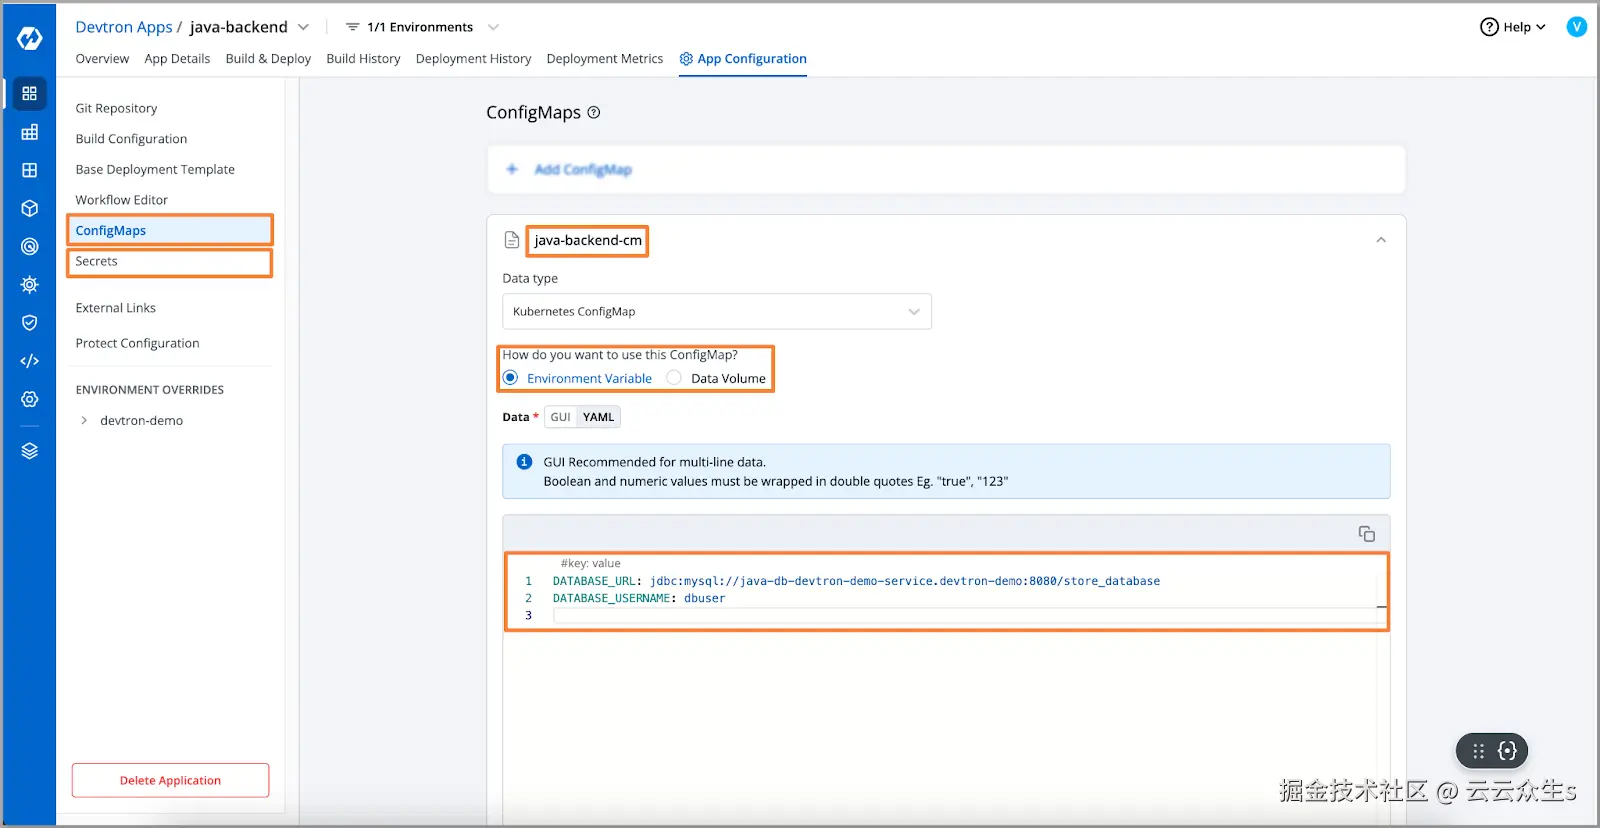Screen dimensions: 1600x828
Task: Switch data editor to GUI mode
Action: point(560,417)
